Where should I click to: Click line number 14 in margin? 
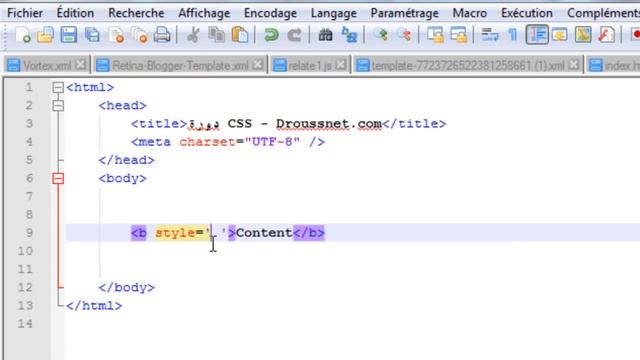pyautogui.click(x=25, y=324)
